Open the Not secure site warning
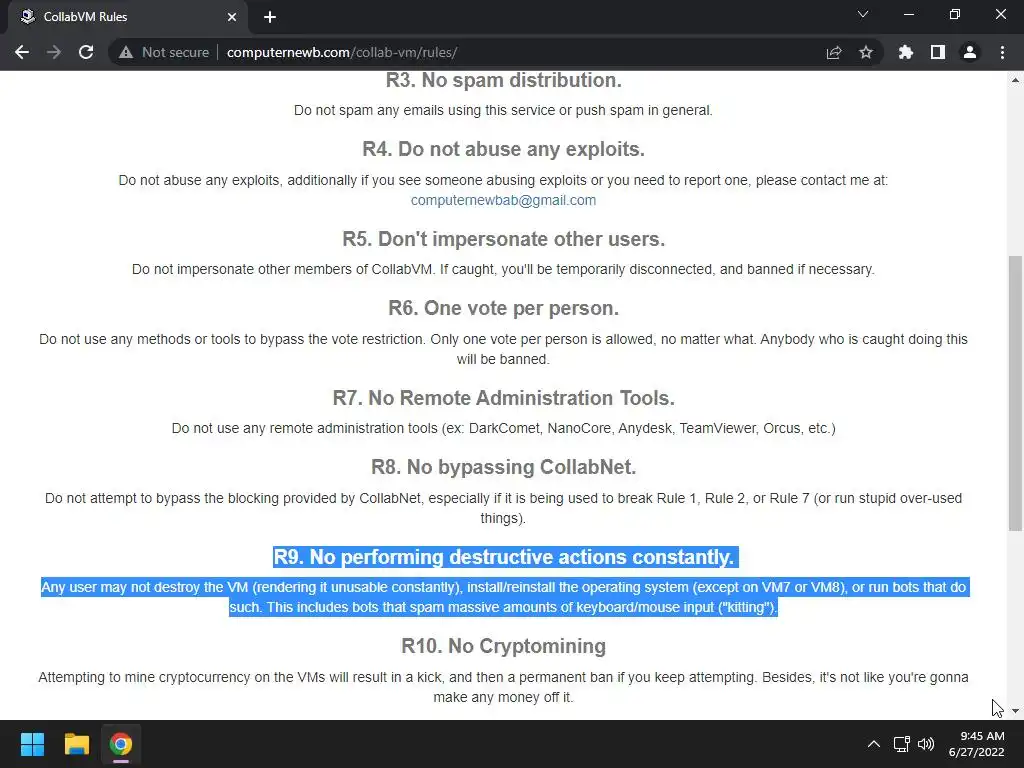Screen dimensions: 1024x768 pos(164,52)
